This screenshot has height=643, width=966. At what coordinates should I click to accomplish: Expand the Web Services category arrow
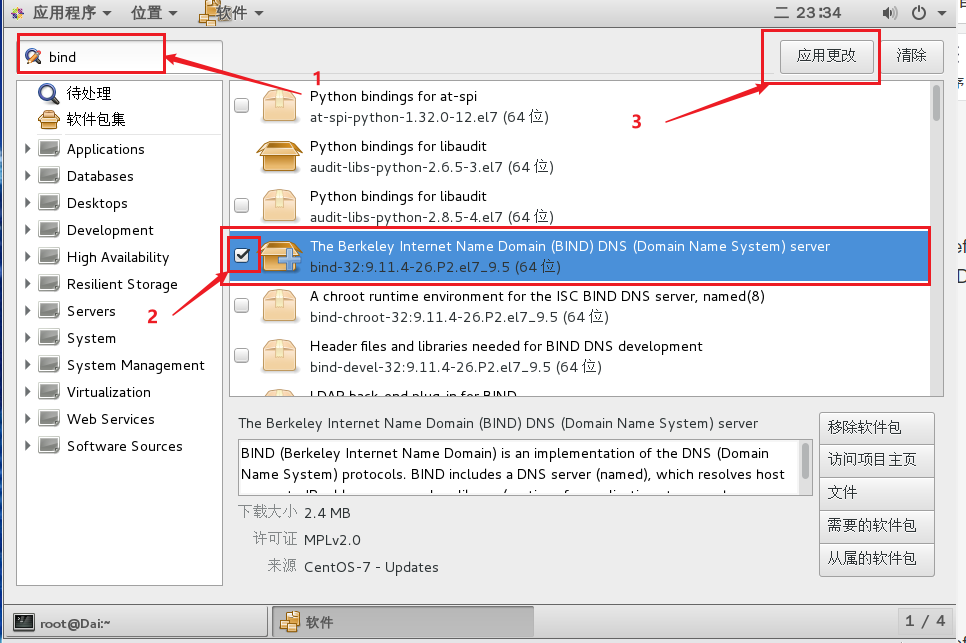click(x=28, y=419)
